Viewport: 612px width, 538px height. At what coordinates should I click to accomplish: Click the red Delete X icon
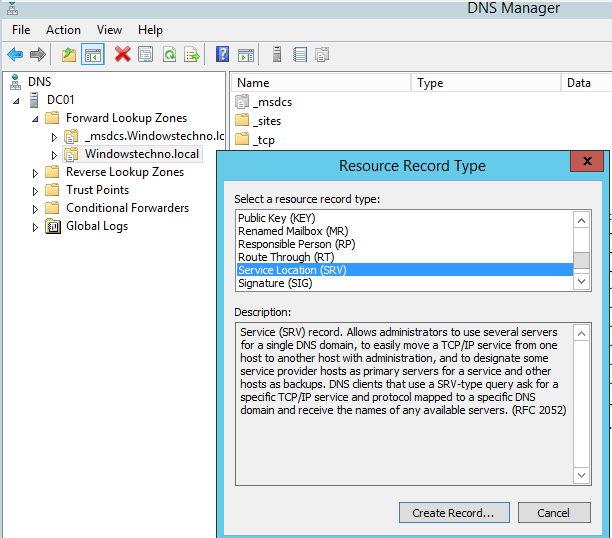[x=123, y=54]
